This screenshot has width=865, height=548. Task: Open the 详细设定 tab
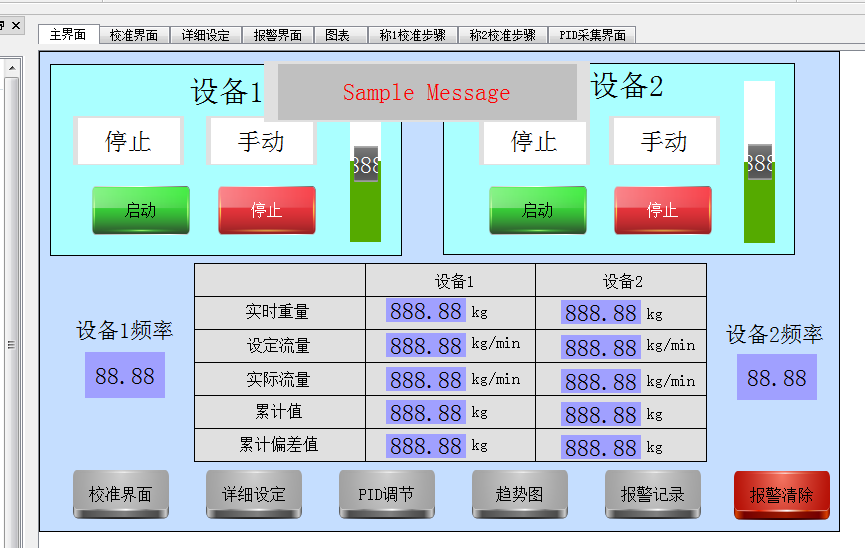tap(206, 35)
